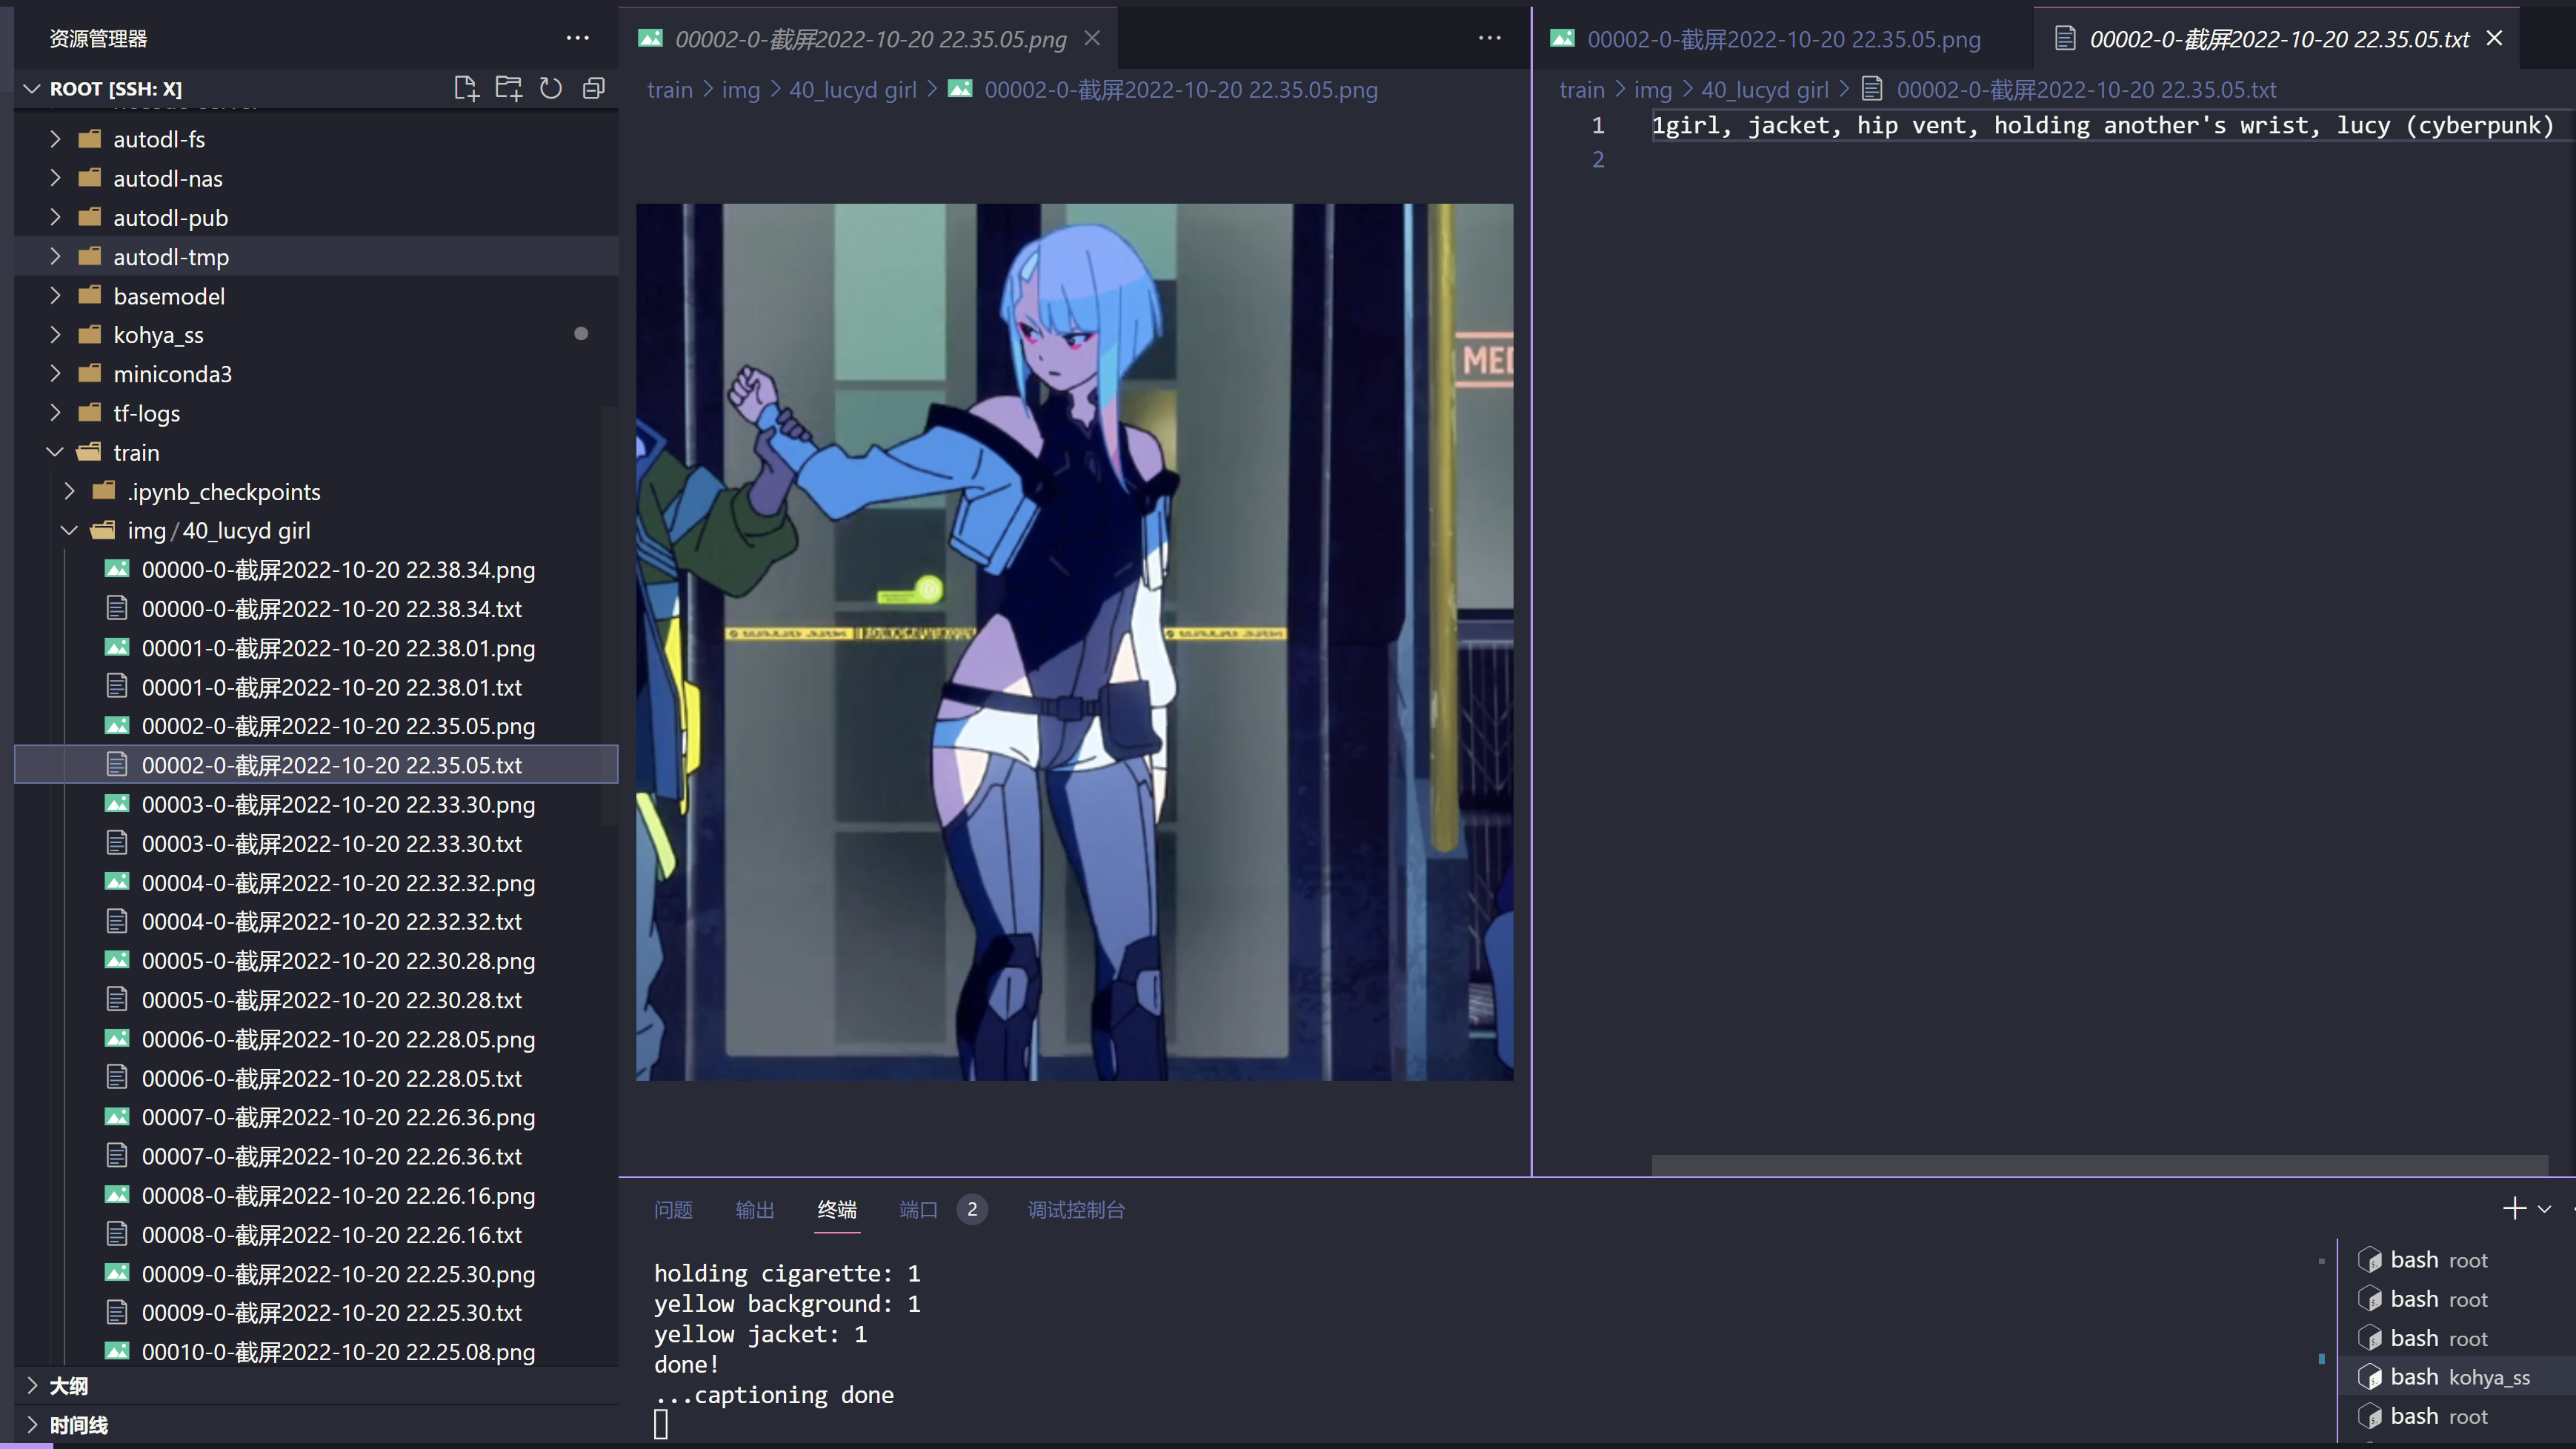The image size is (2576, 1449).
Task: Close the left png editor tab
Action: 1092,38
